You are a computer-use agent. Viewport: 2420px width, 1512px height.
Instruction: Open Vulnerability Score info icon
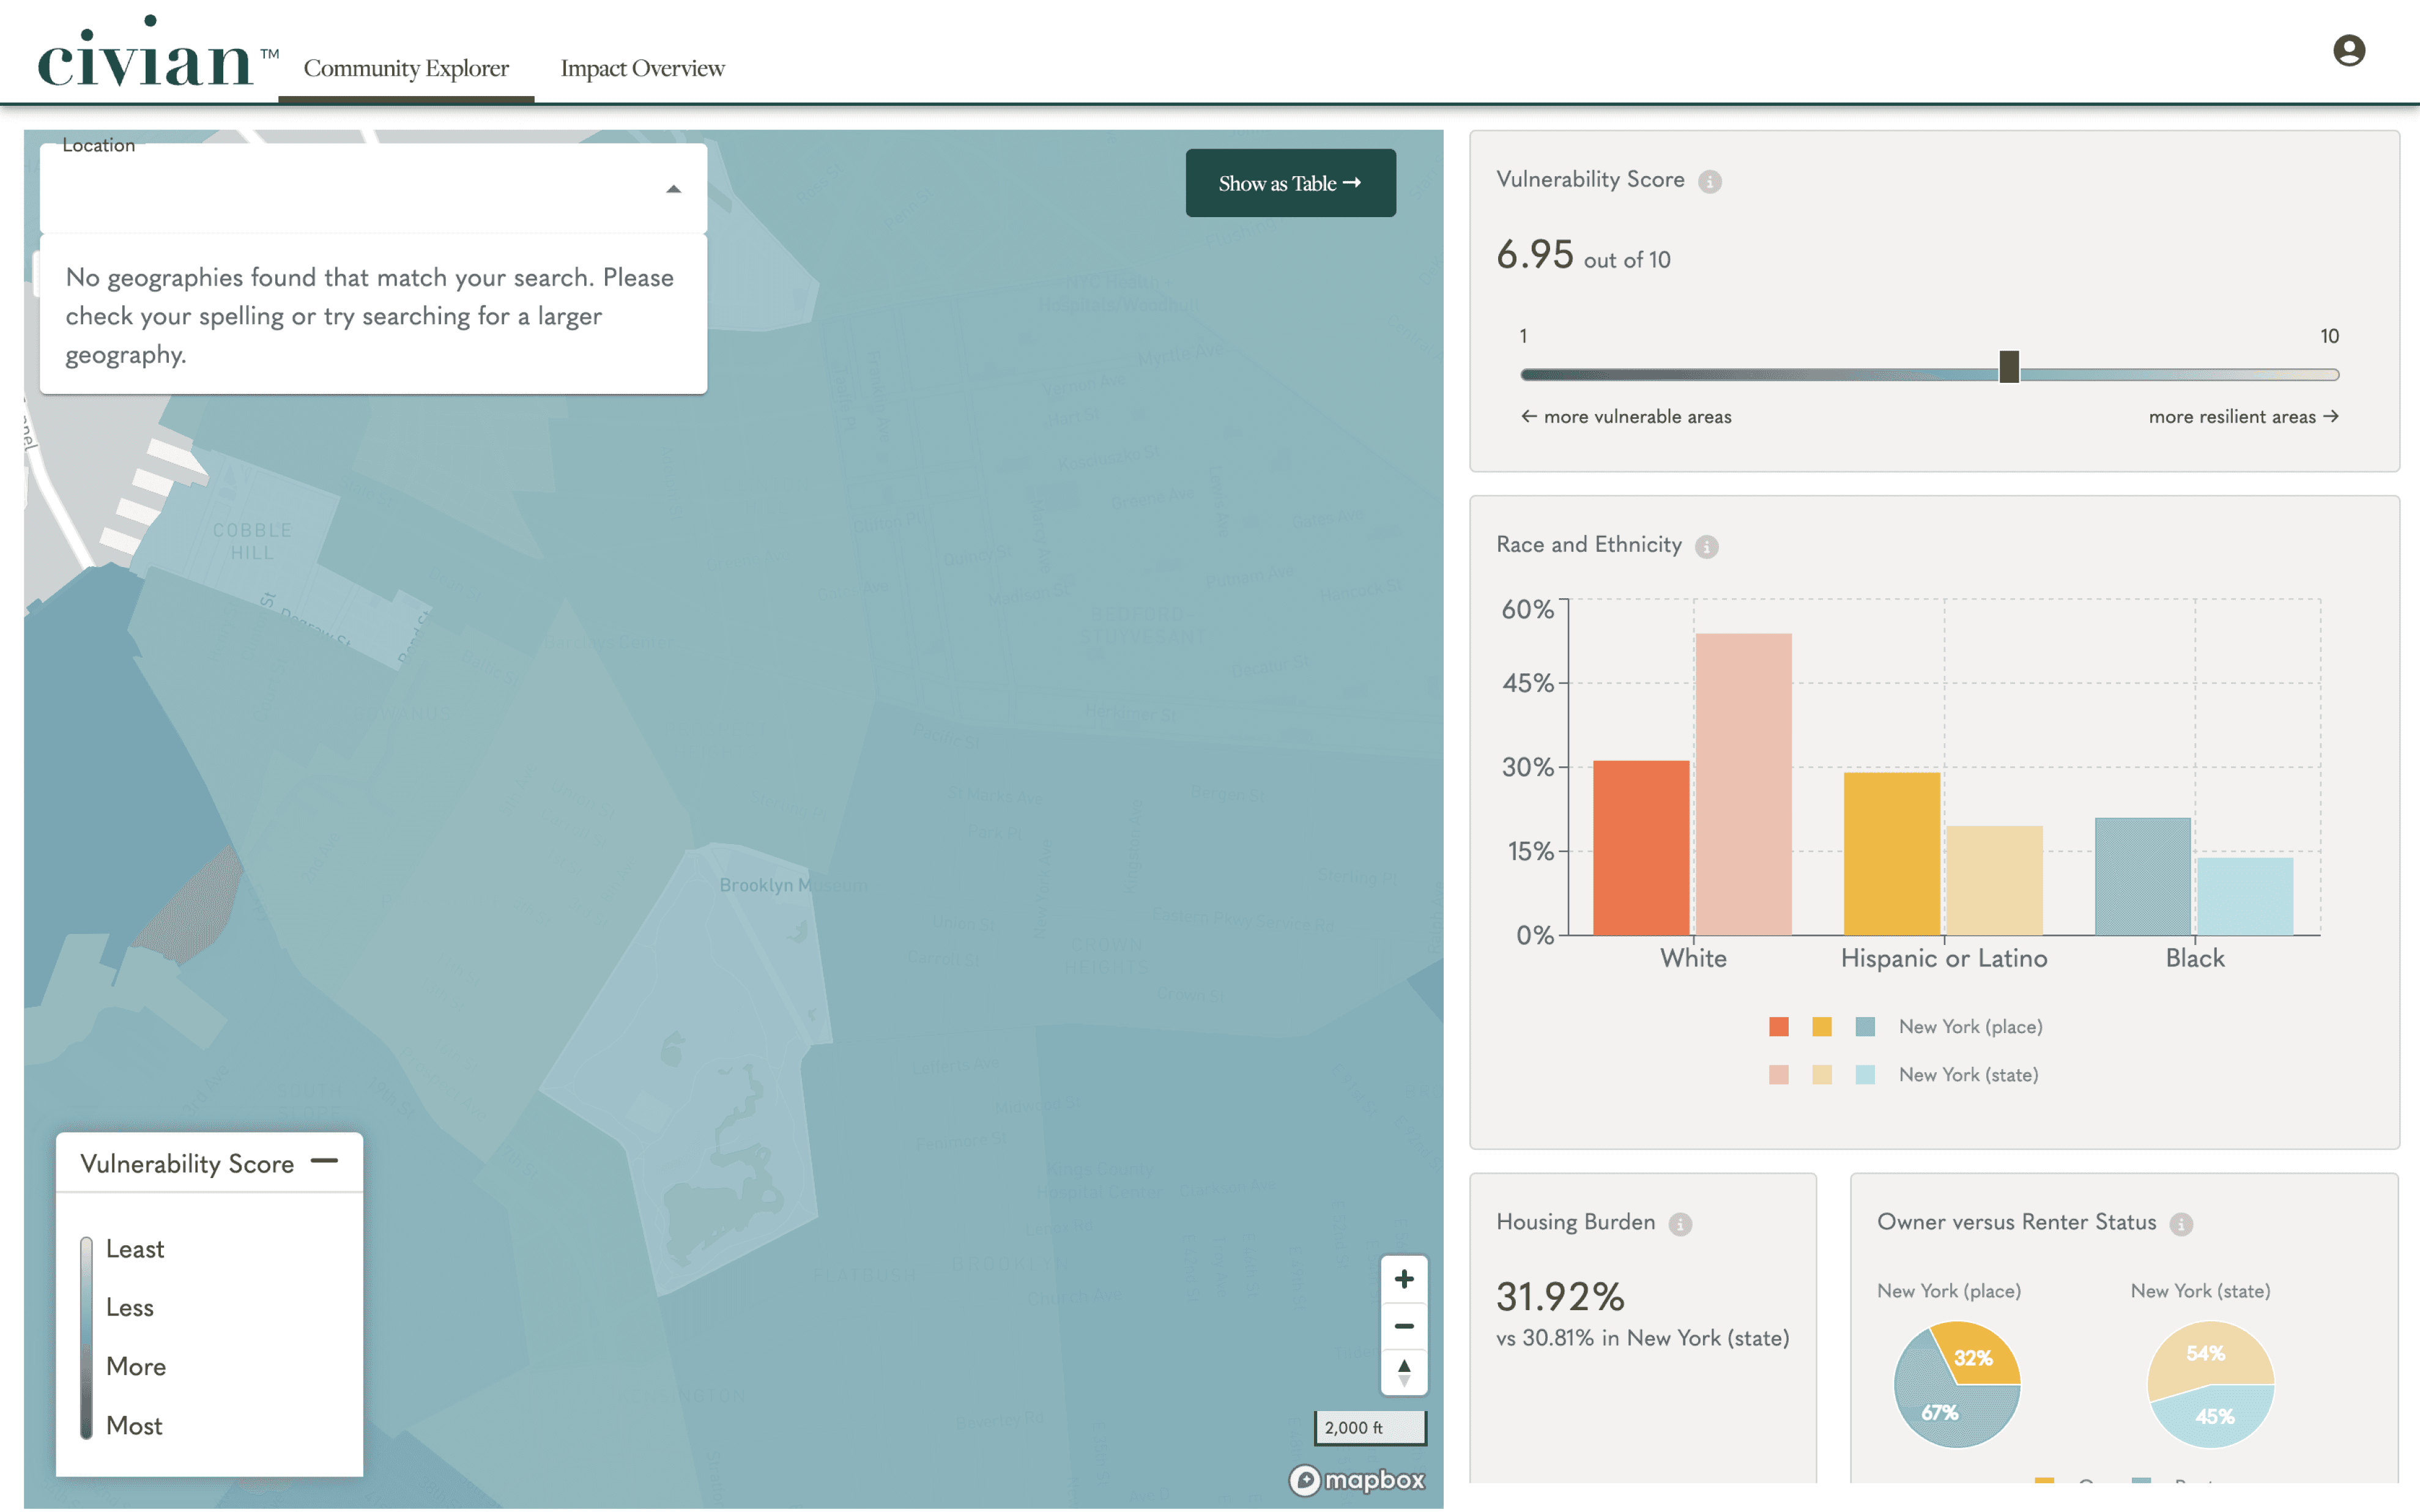pyautogui.click(x=1710, y=181)
